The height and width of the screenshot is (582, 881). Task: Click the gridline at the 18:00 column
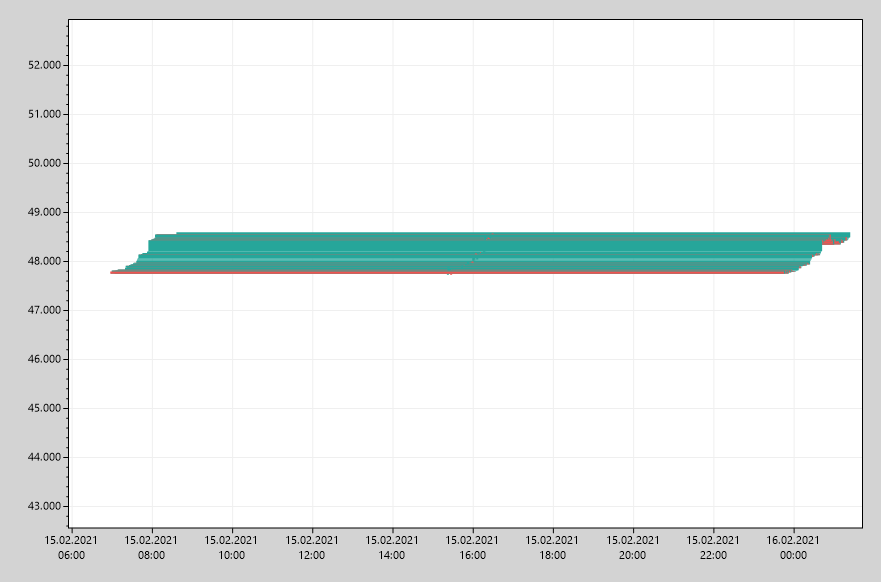click(553, 400)
